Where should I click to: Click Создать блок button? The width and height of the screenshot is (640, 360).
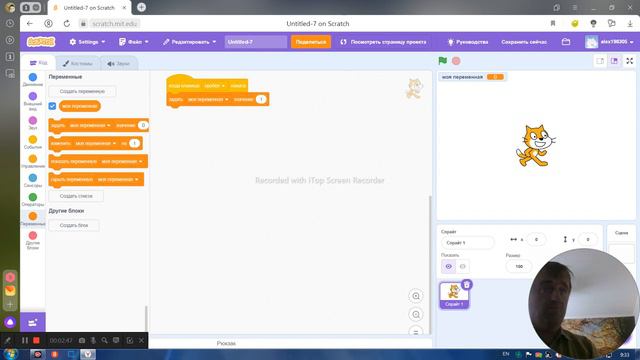tap(74, 225)
